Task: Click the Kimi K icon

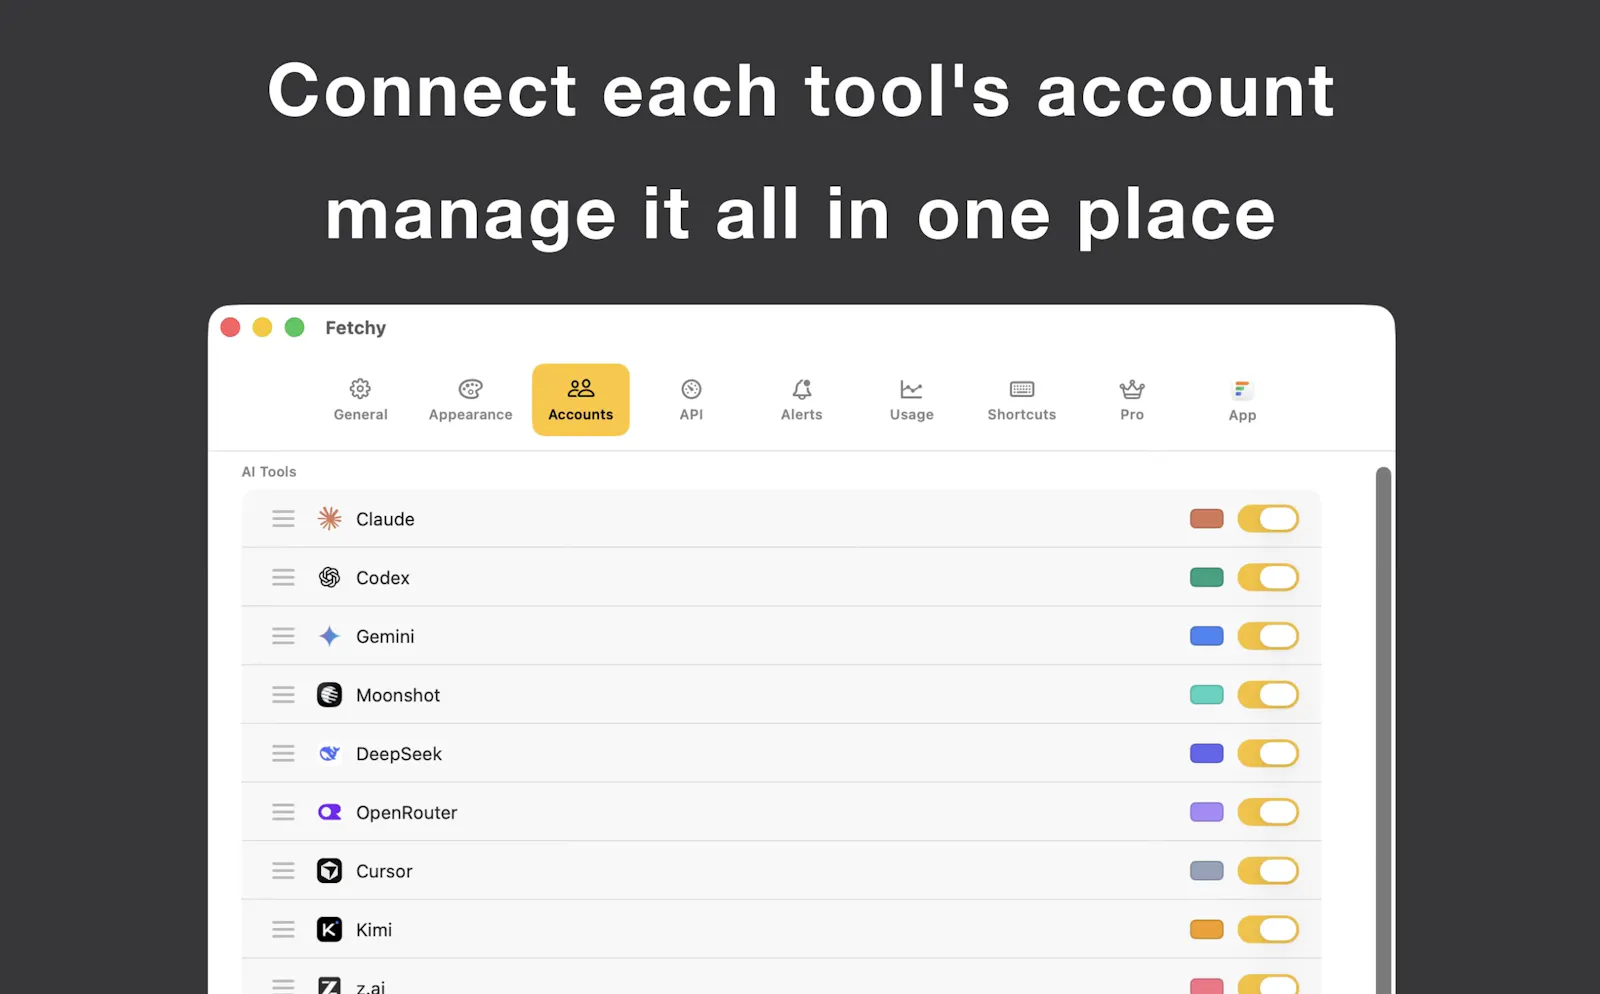Action: click(329, 929)
